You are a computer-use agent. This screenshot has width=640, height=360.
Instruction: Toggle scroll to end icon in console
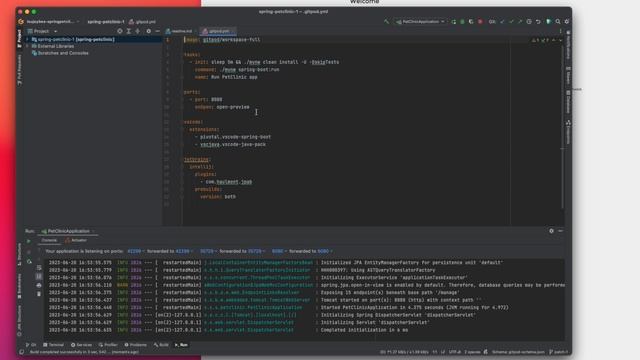[x=39, y=276]
